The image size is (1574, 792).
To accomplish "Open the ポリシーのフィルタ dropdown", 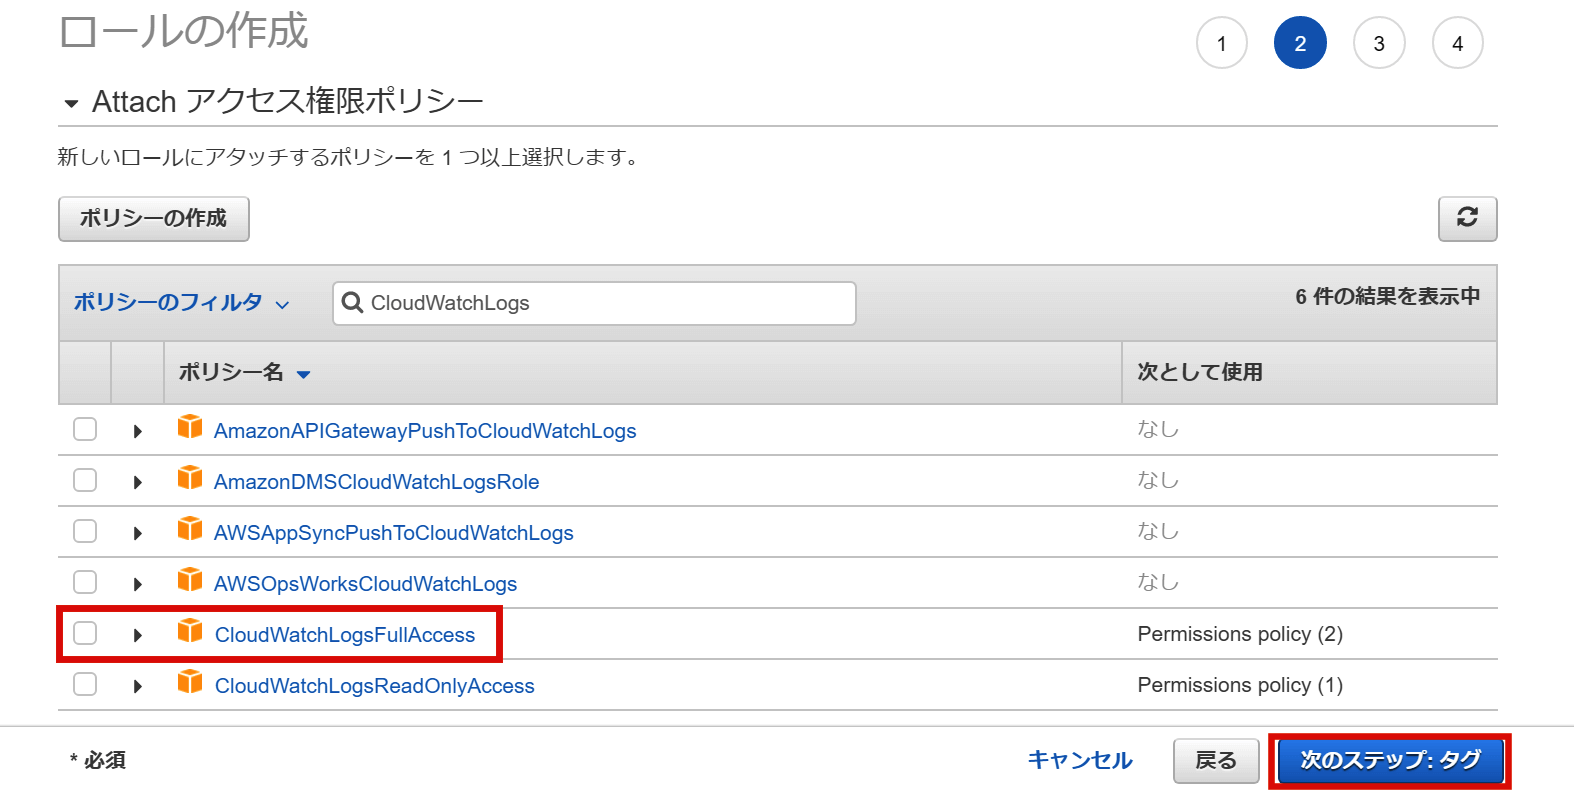I will [181, 303].
